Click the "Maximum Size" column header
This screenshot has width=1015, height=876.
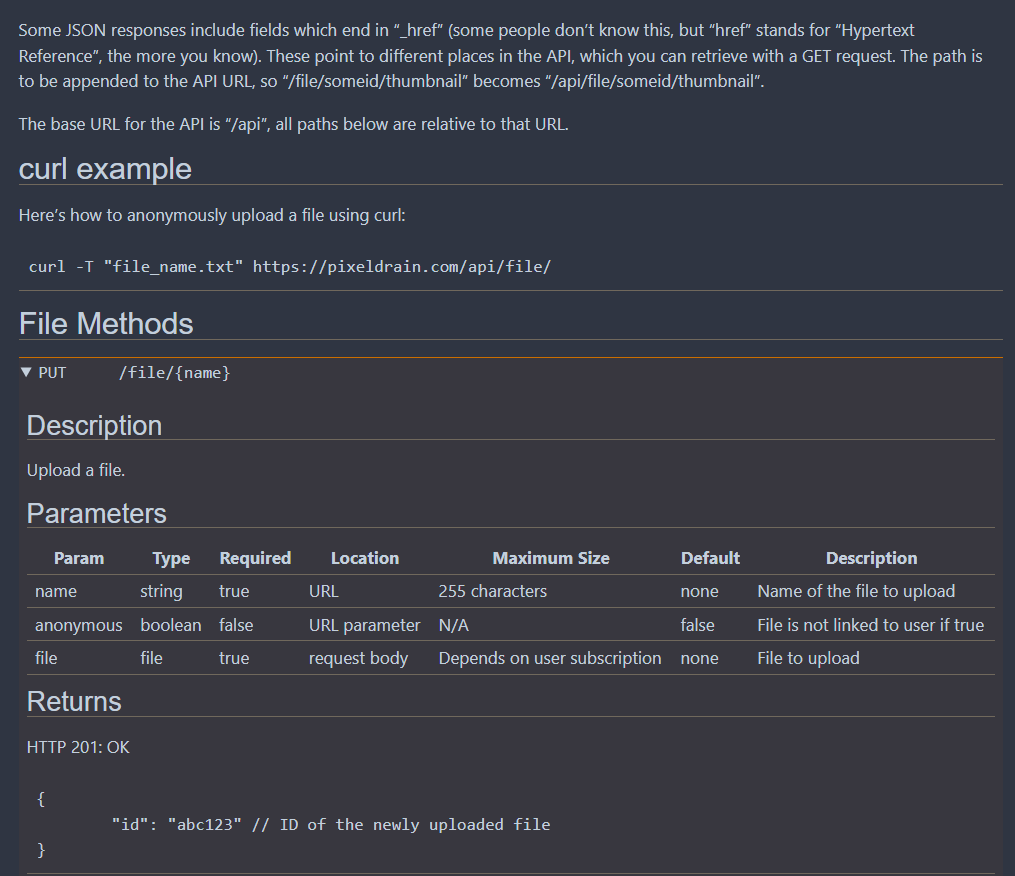pos(550,558)
